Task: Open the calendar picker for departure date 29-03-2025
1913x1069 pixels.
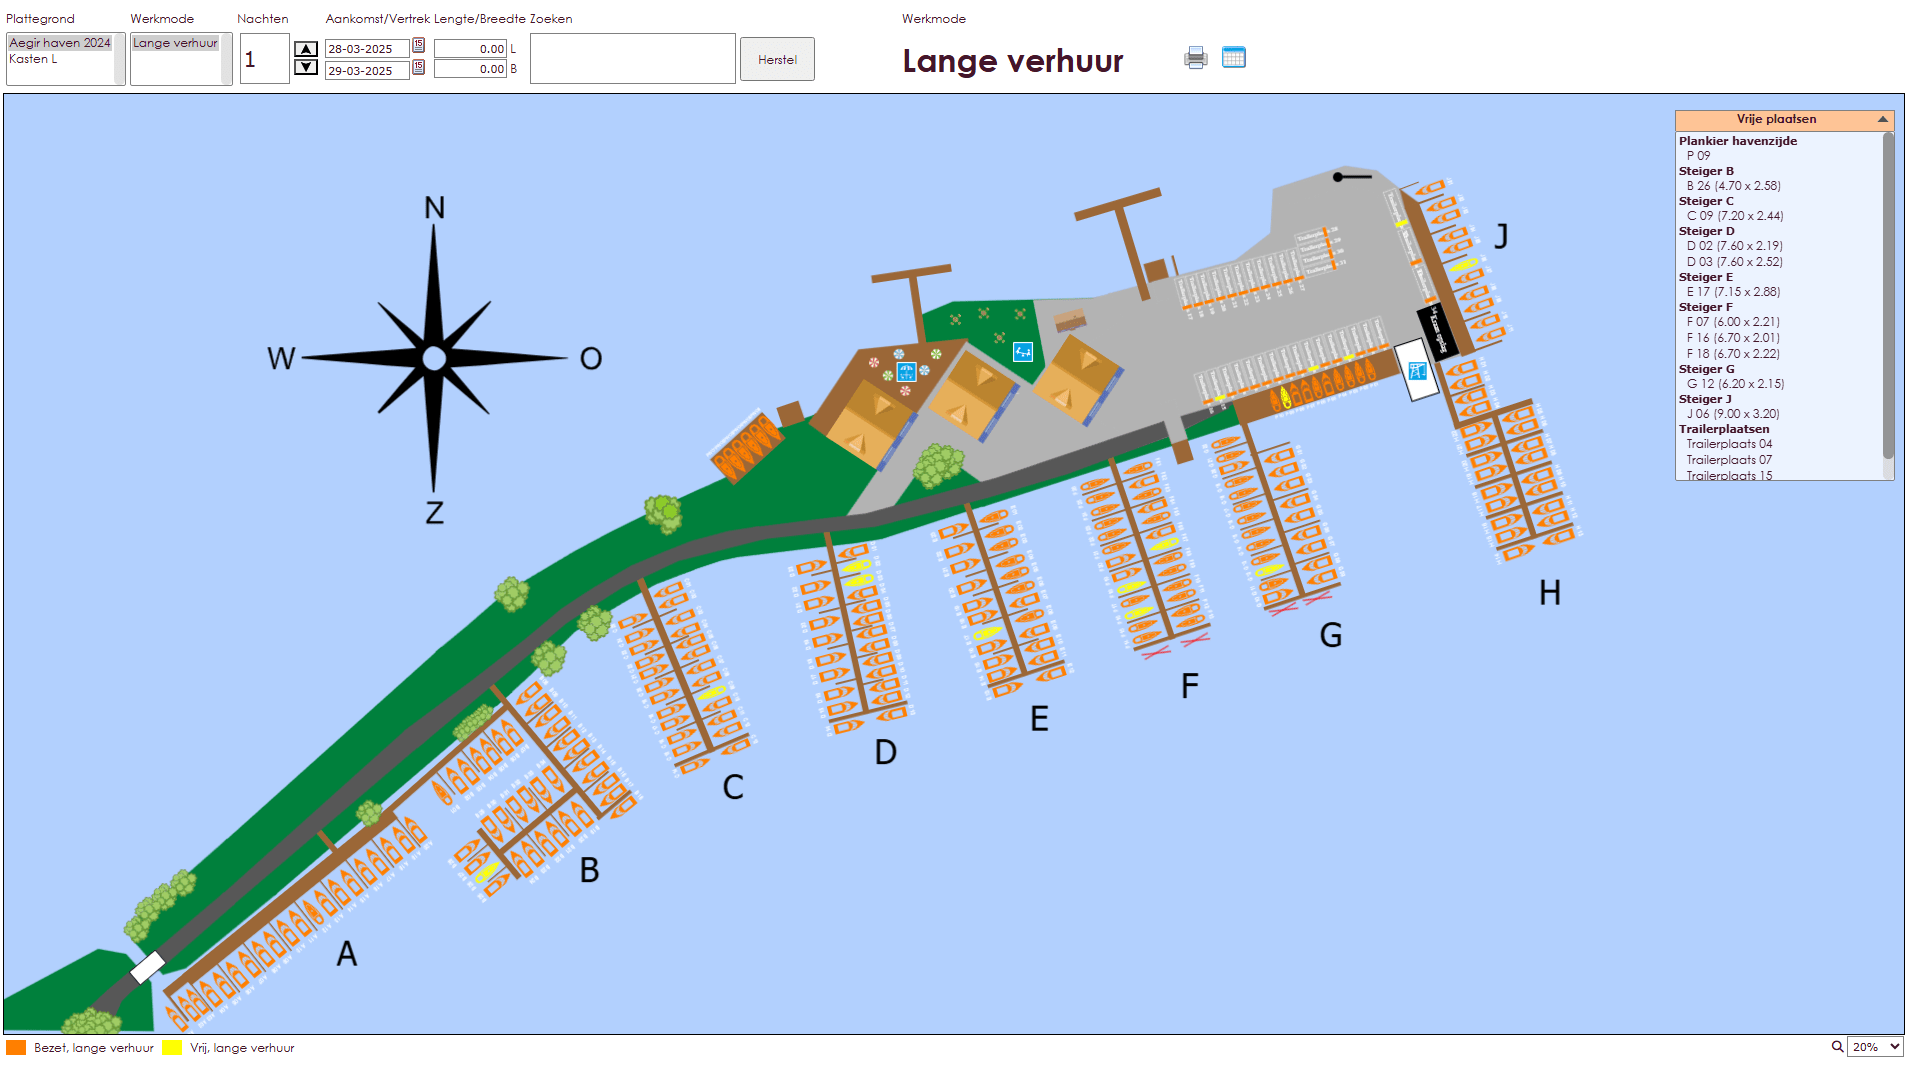Action: click(417, 70)
